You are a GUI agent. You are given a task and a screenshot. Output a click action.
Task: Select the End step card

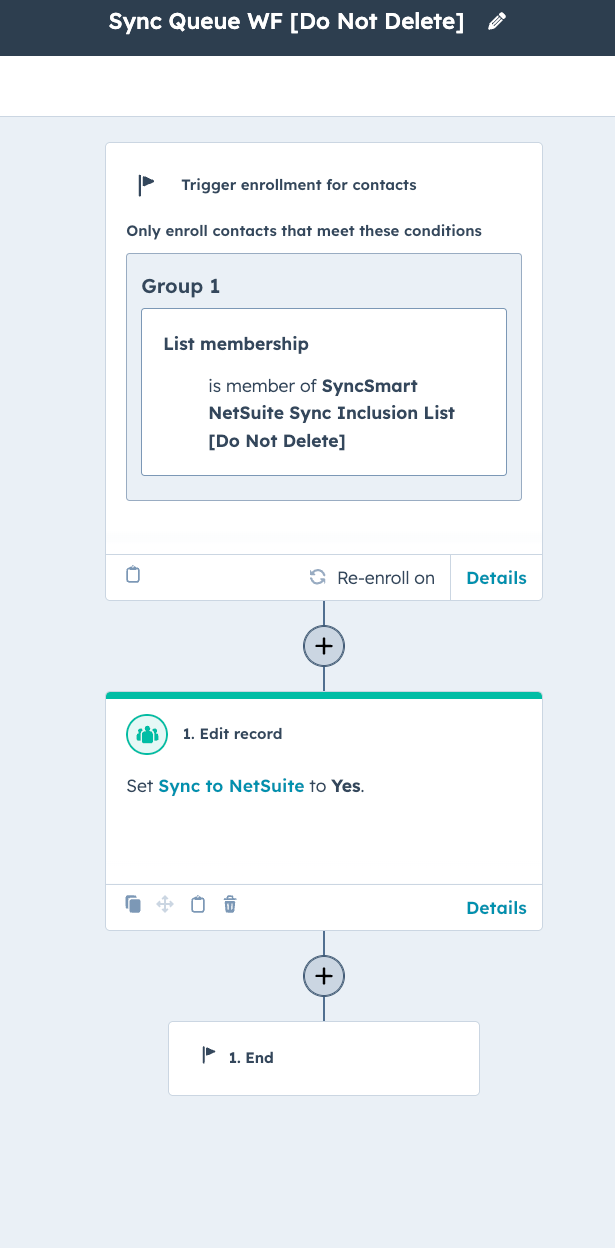tap(324, 1058)
